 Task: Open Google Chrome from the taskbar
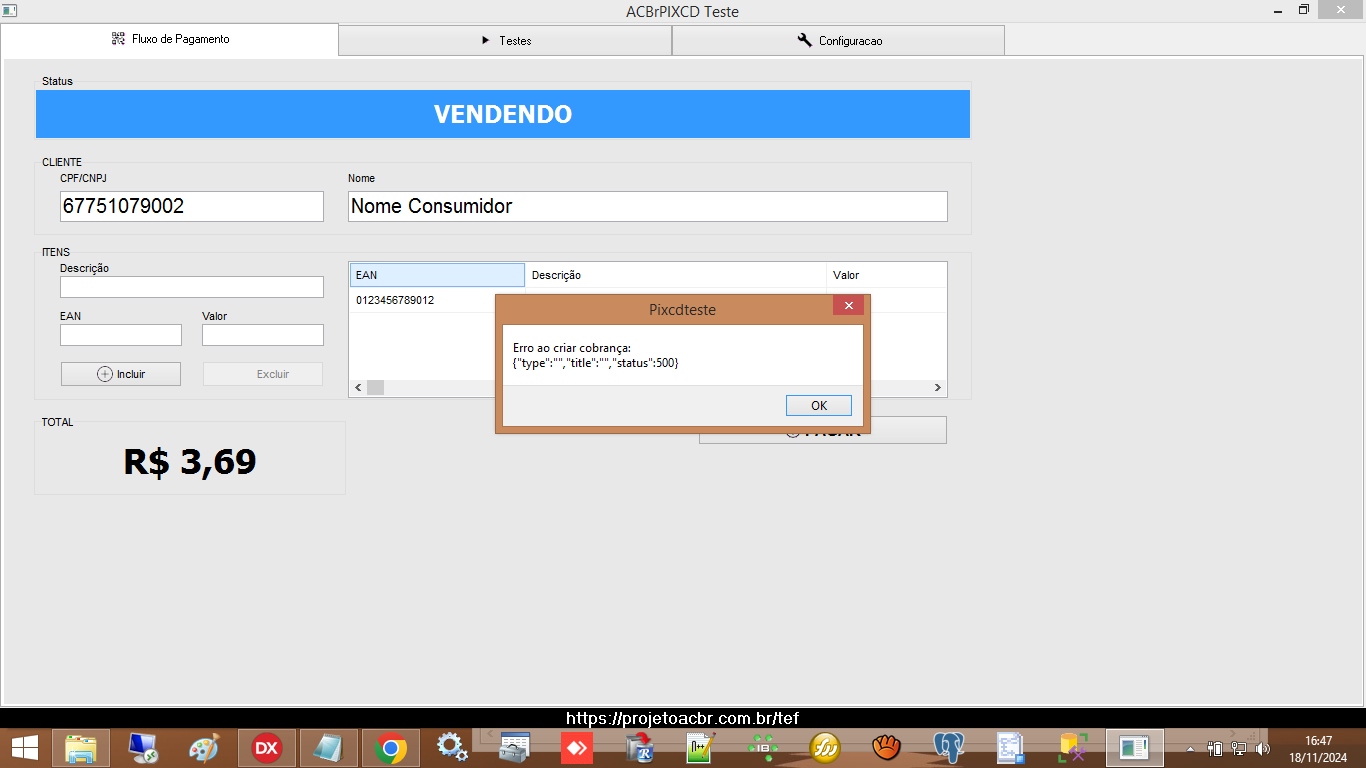click(391, 747)
